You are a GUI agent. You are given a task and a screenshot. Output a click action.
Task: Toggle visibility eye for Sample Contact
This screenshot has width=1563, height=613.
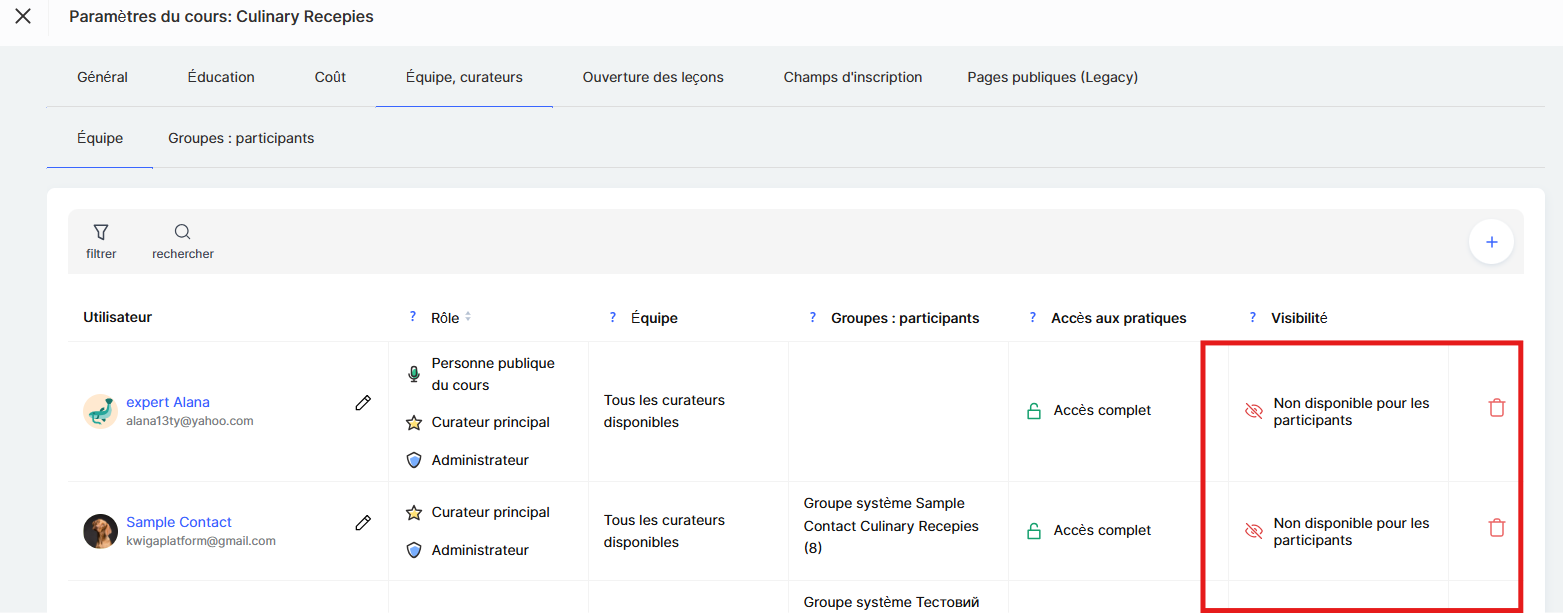pos(1253,531)
